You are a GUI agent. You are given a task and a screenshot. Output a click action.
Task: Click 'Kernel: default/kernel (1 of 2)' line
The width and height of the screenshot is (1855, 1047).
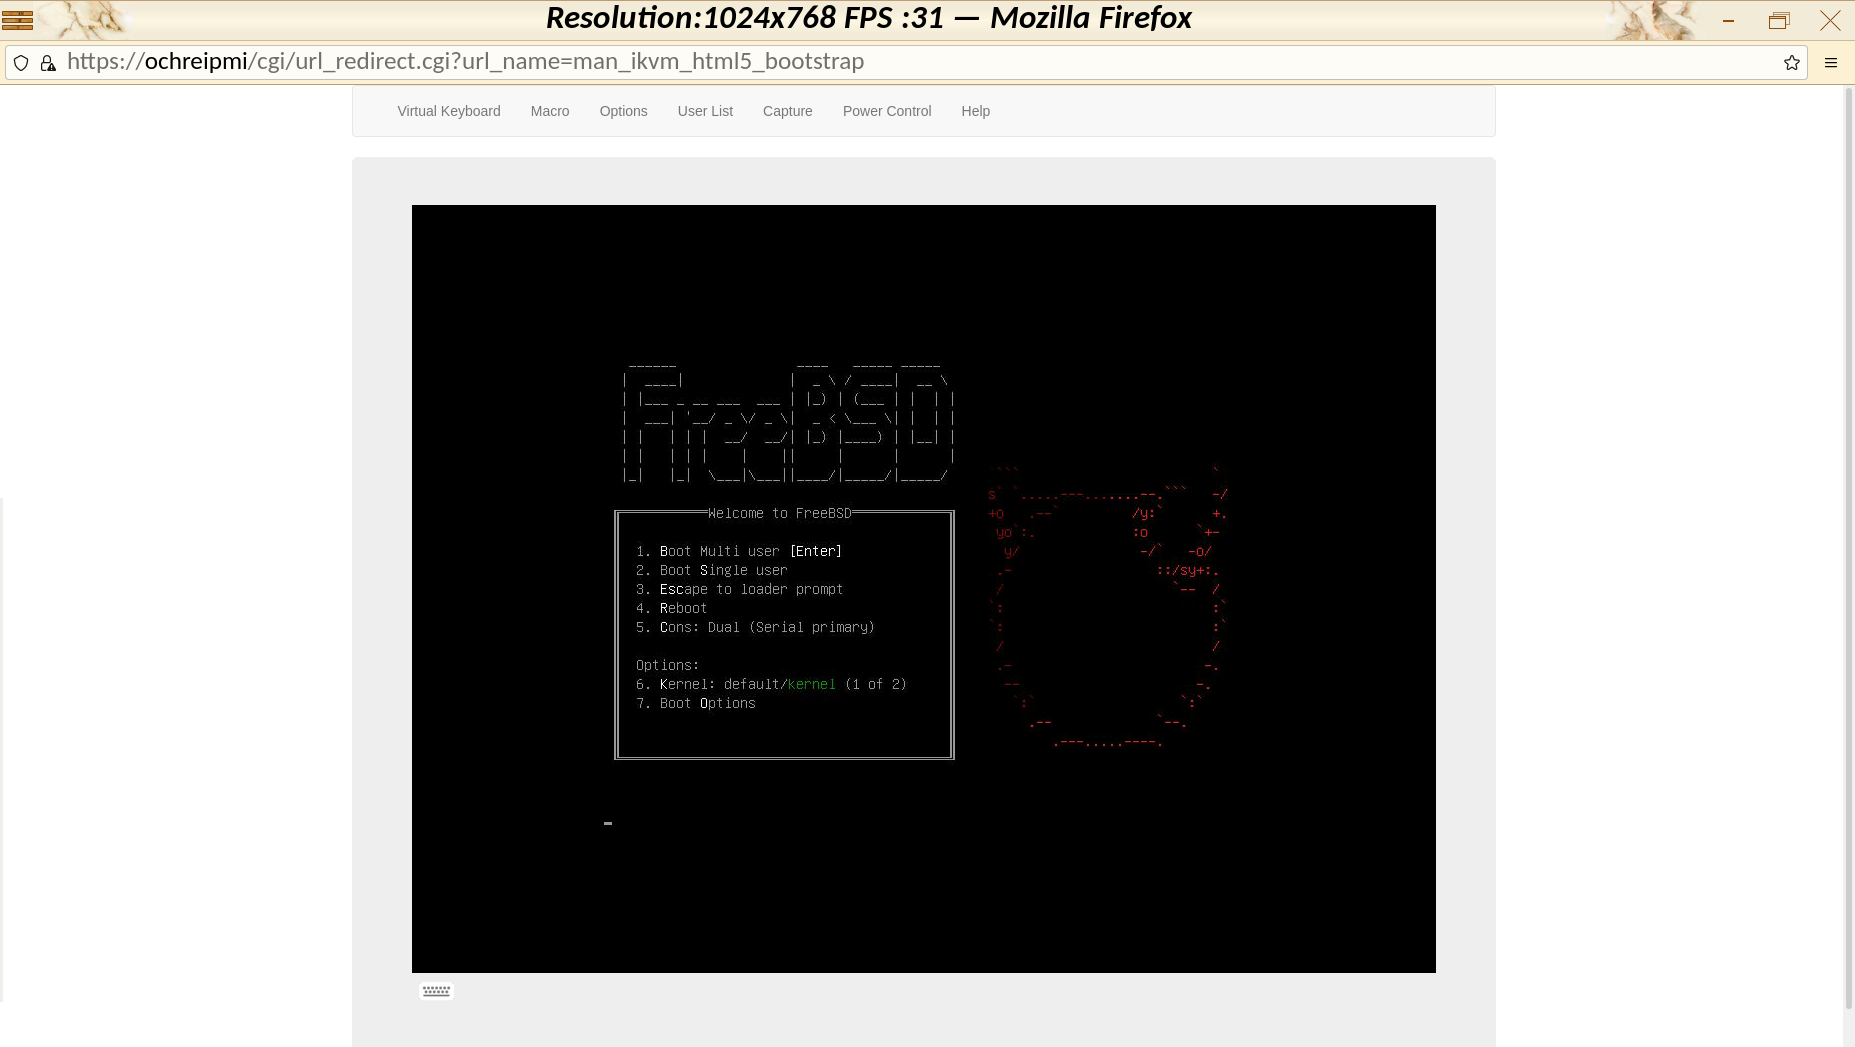pyautogui.click(x=771, y=684)
